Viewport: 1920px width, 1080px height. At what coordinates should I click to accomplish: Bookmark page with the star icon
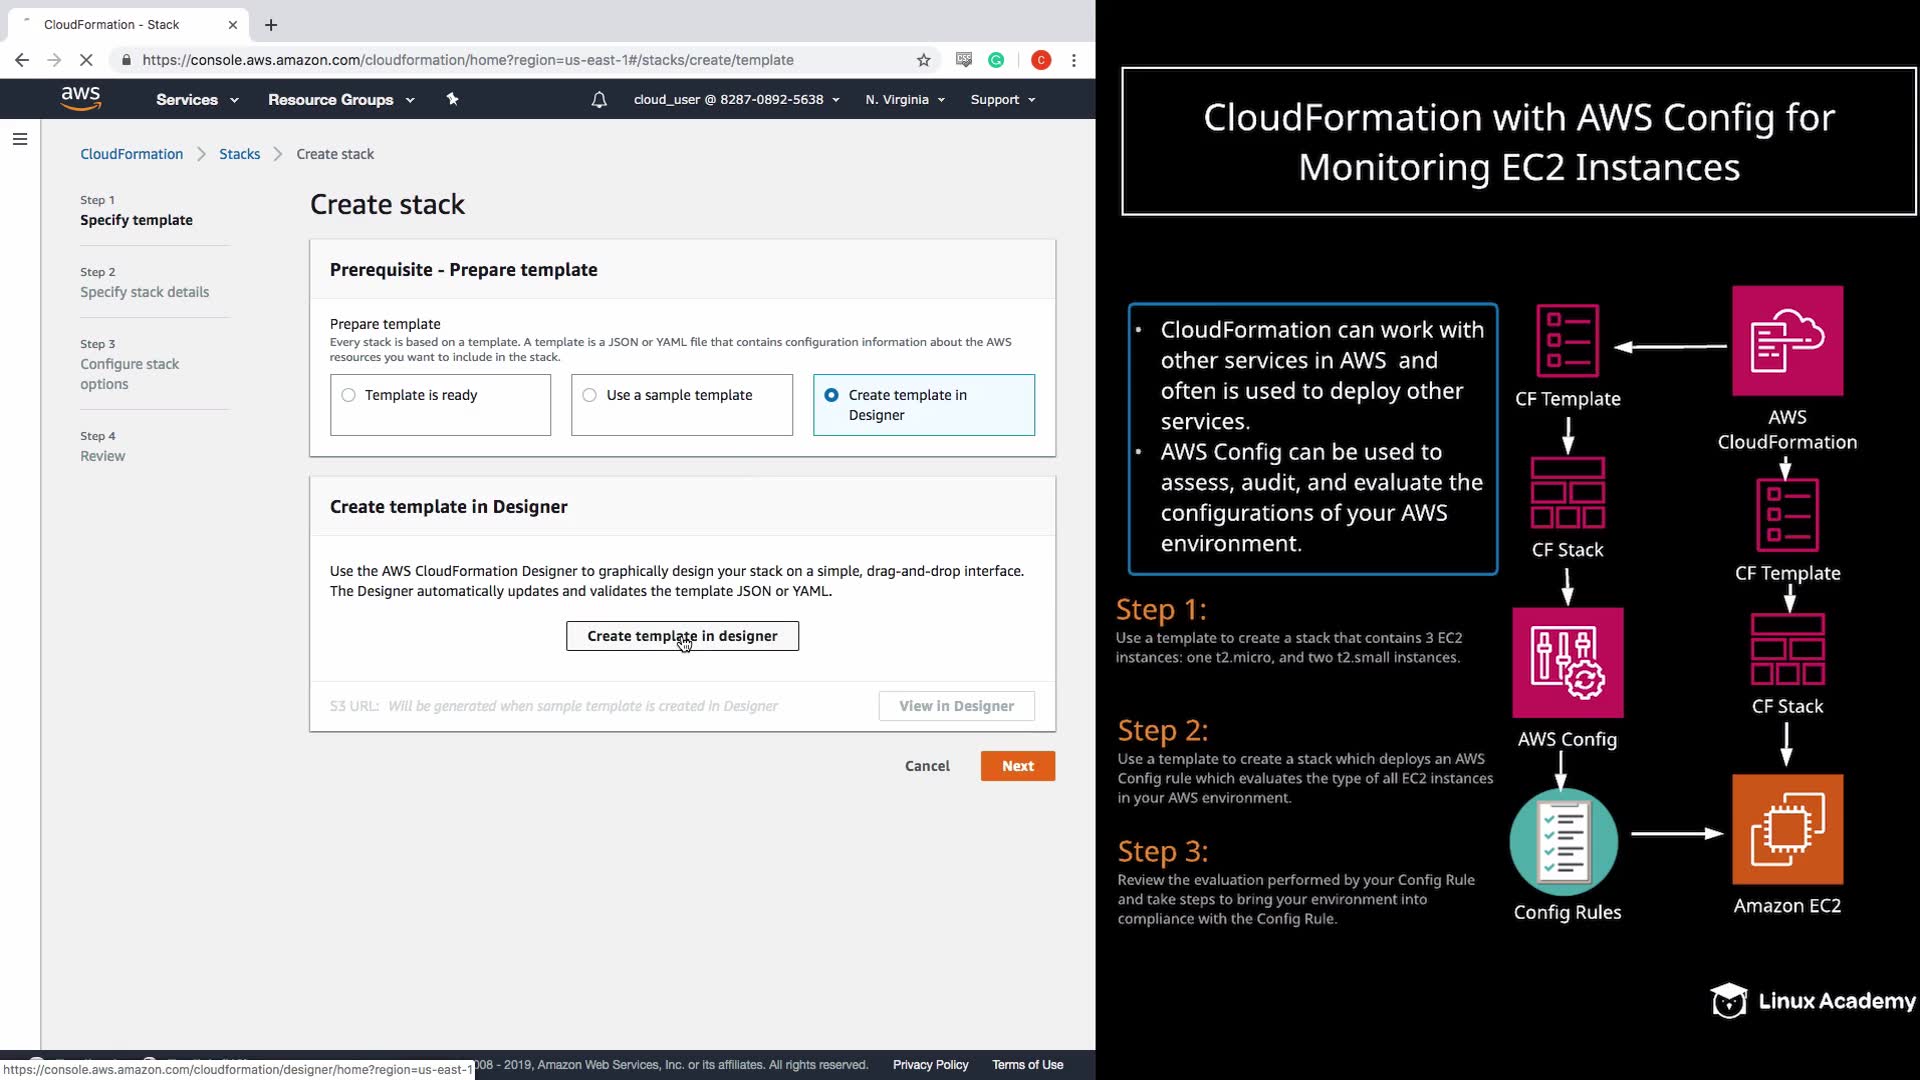click(923, 60)
